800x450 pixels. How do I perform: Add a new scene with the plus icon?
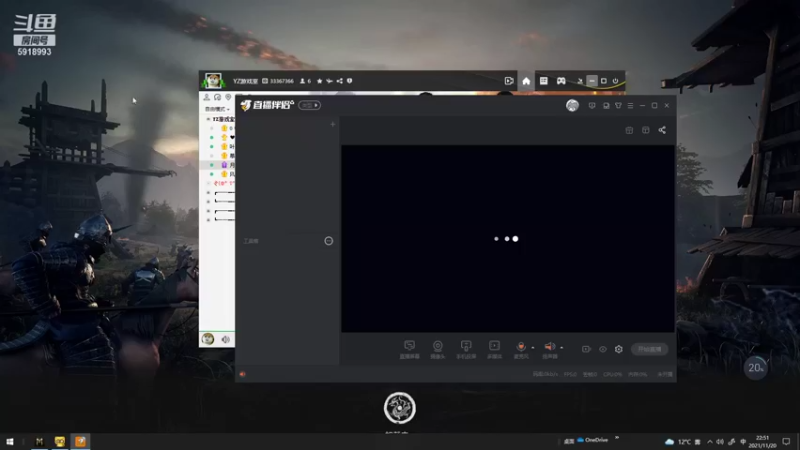[x=333, y=124]
